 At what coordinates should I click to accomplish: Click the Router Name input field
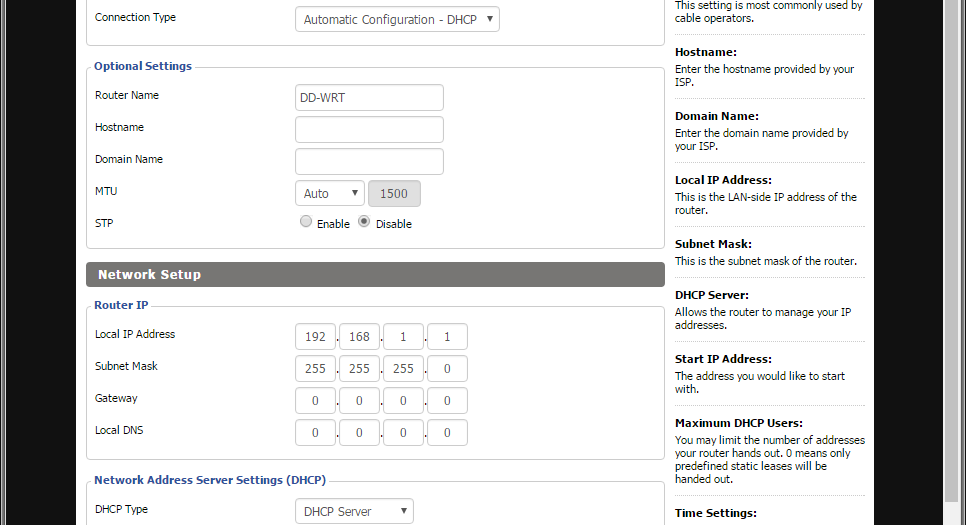click(x=369, y=98)
